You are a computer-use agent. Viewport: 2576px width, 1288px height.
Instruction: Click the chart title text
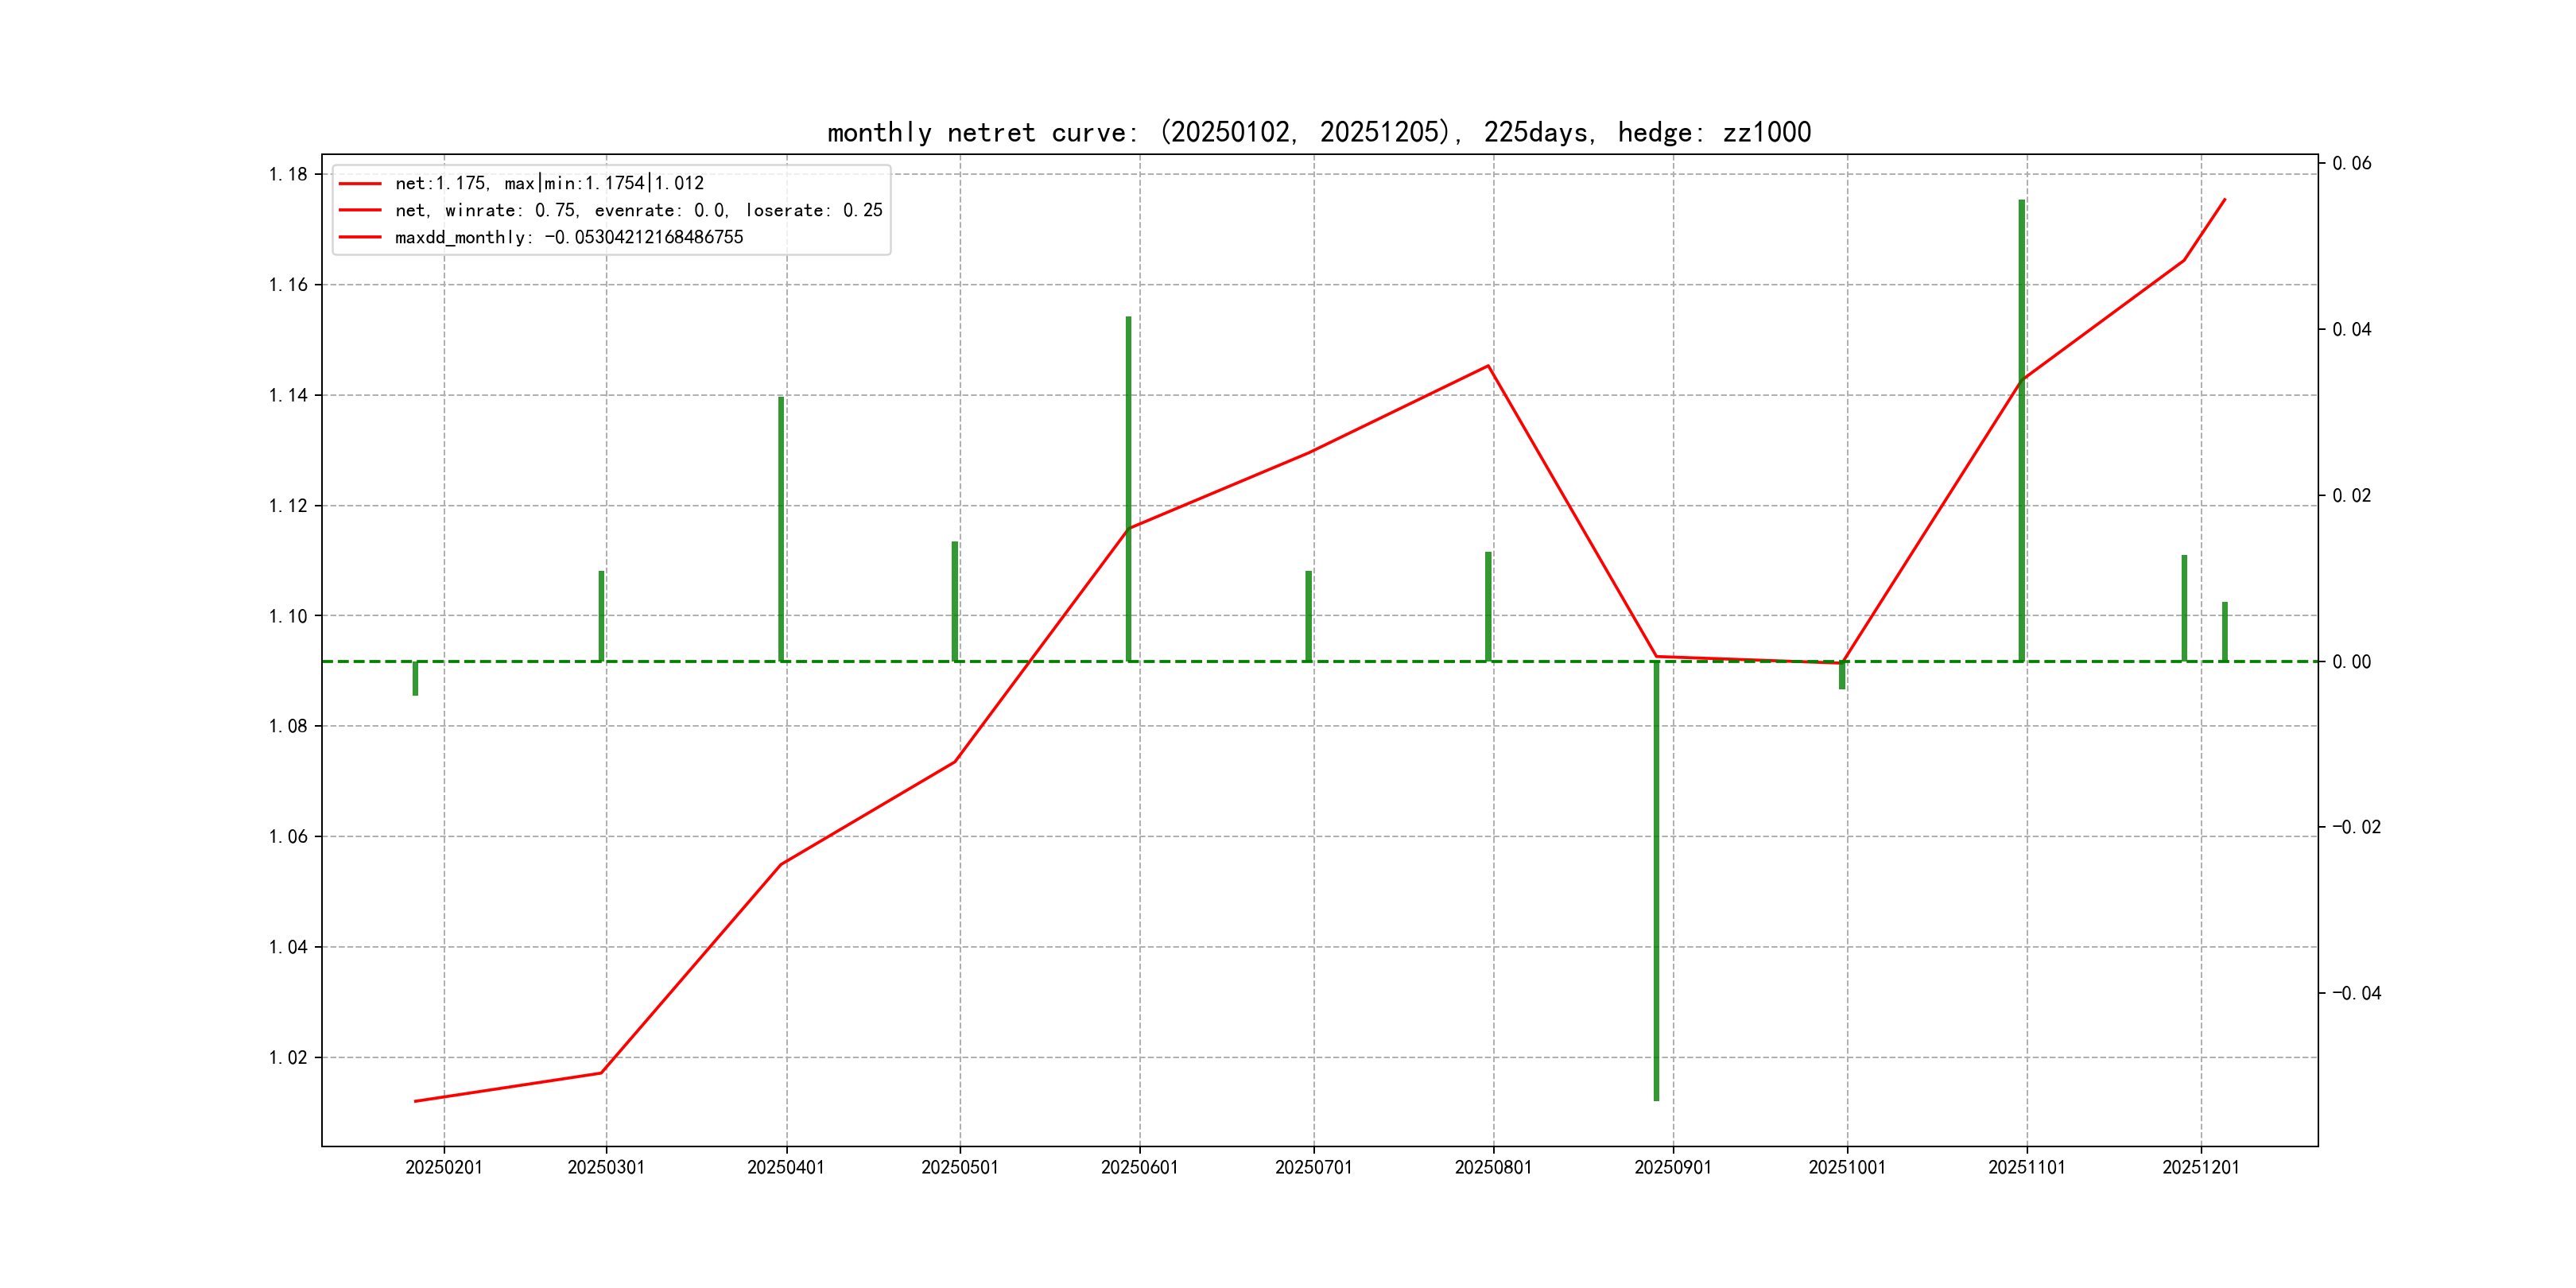[1318, 132]
